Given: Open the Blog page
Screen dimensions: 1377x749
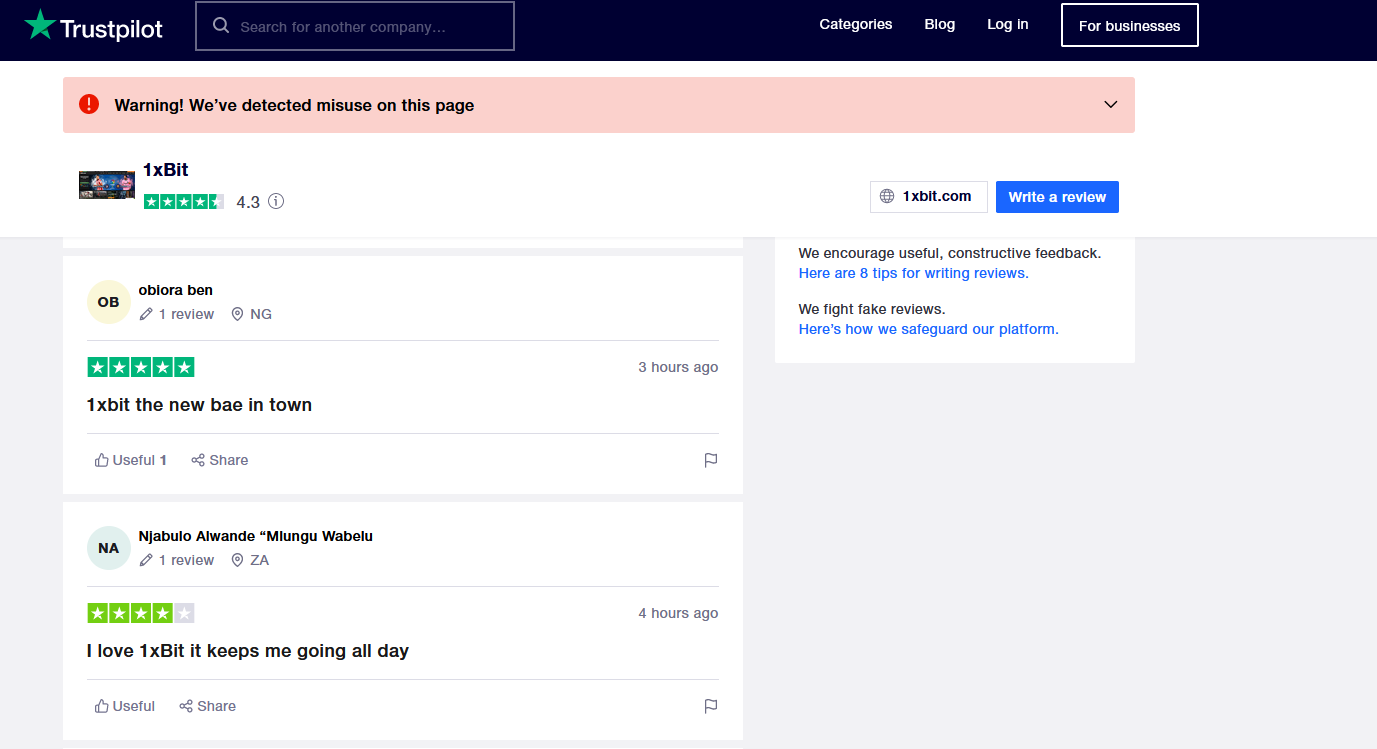Looking at the screenshot, I should point(939,24).
